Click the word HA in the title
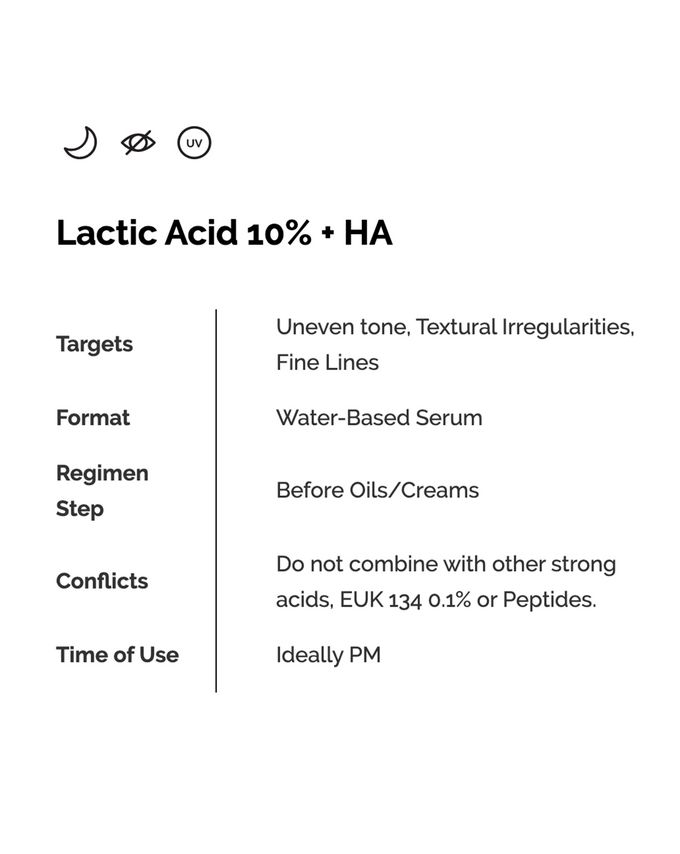680x854 pixels. [368, 233]
